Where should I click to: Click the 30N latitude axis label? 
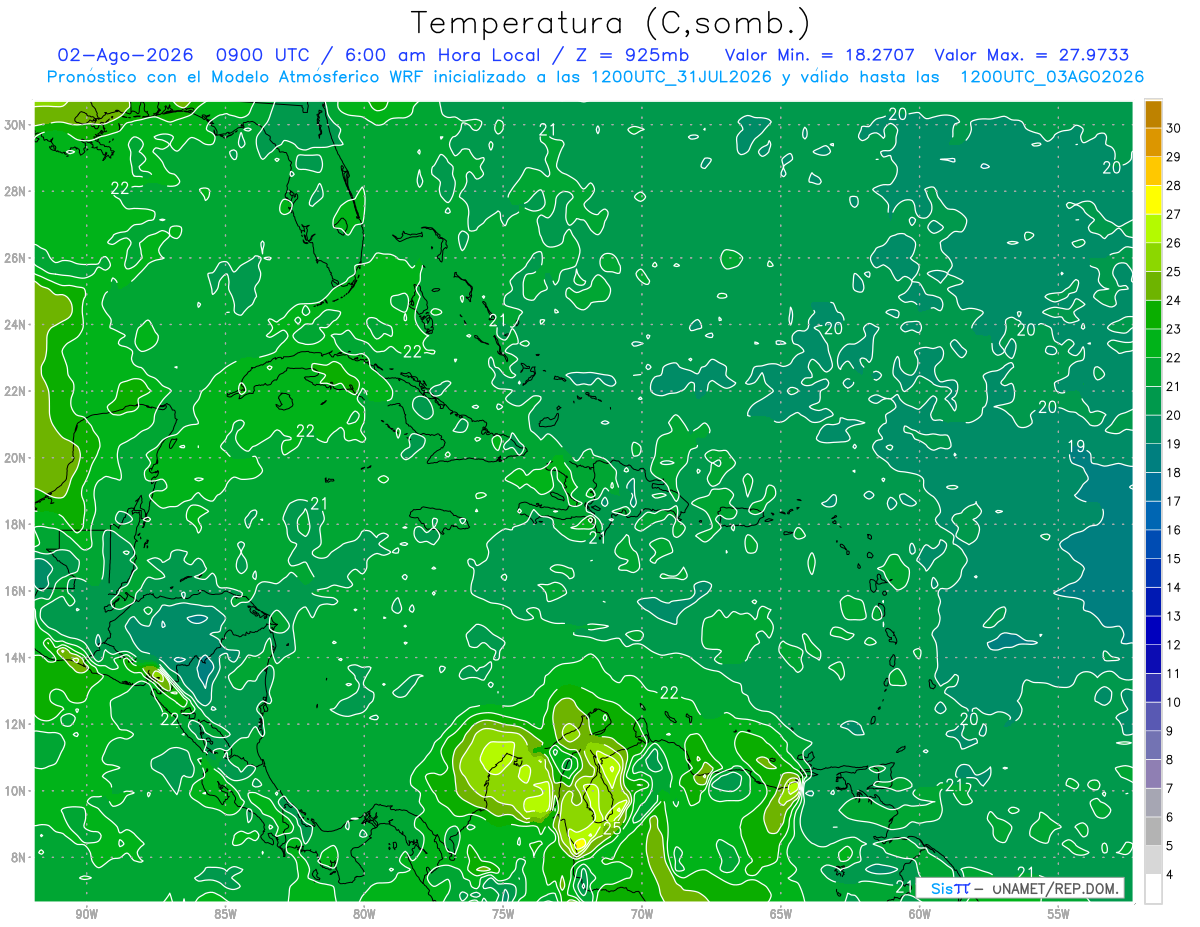[17, 125]
